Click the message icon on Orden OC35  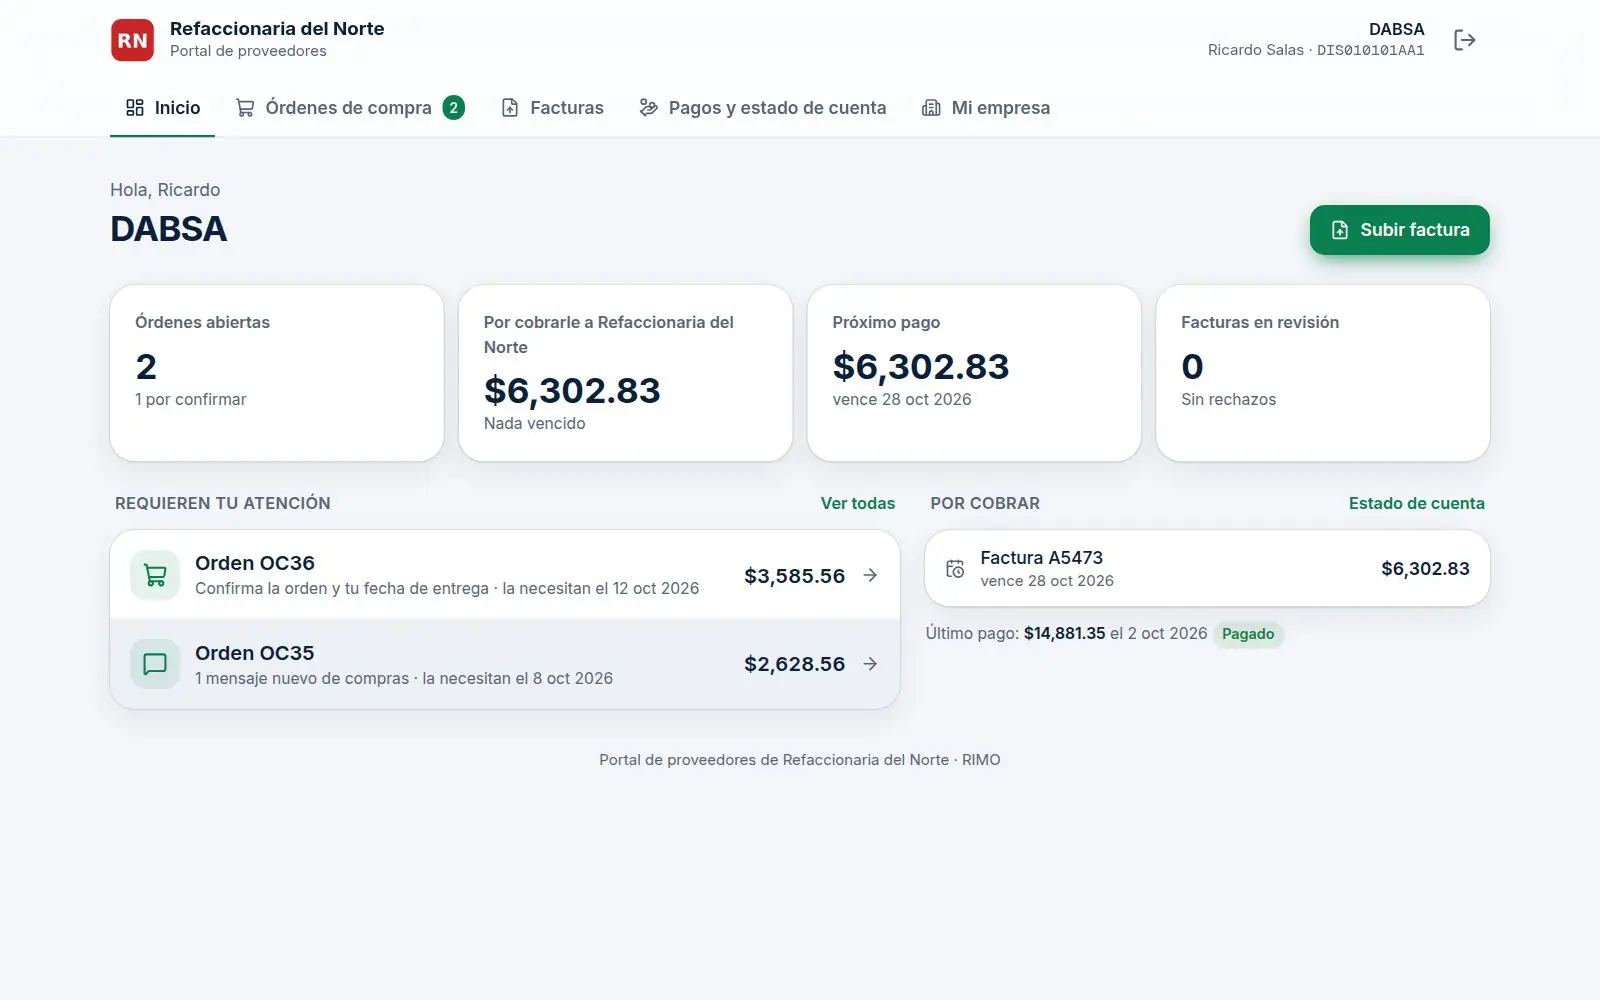(x=155, y=664)
